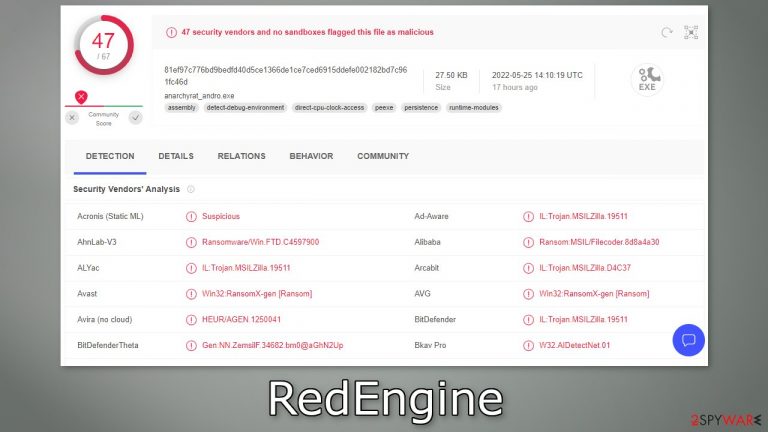Click warning icon for AVG detection

point(528,294)
